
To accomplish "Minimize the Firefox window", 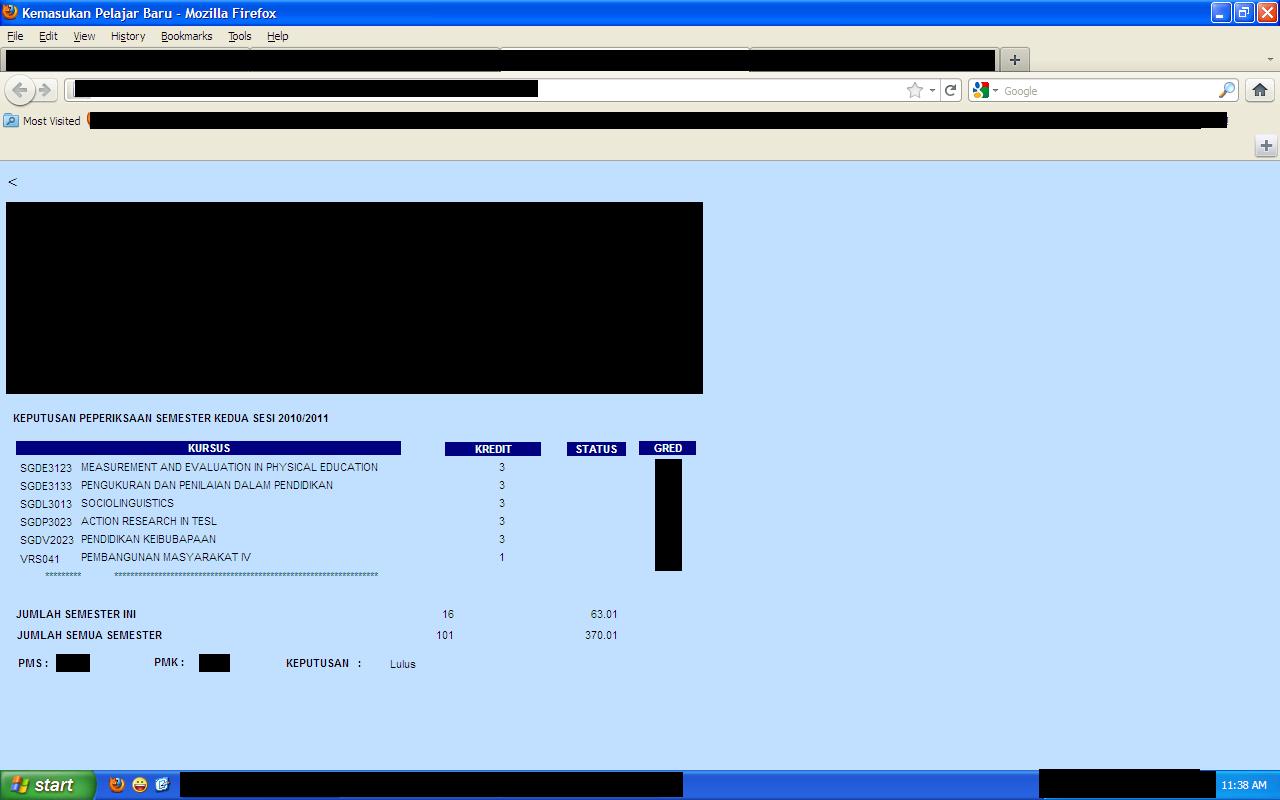I will (1221, 12).
